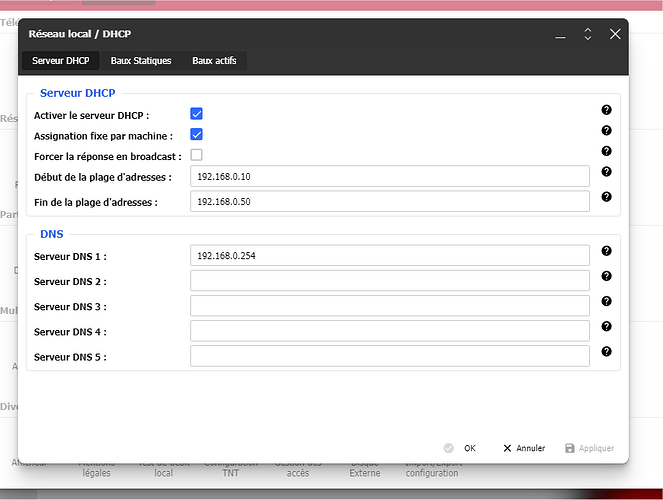Click the Début de la plage d'adresses field
The width and height of the screenshot is (663, 500).
click(389, 176)
